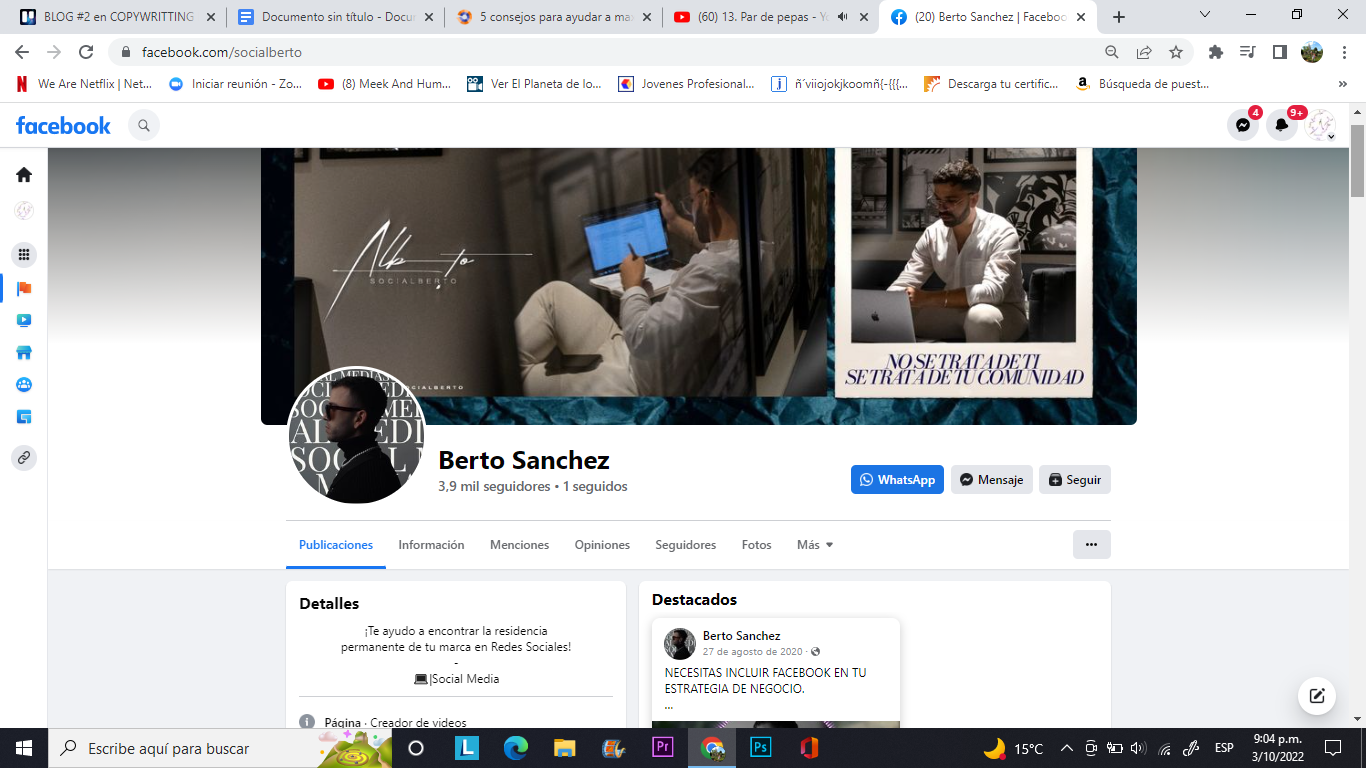Viewport: 1366px width, 768px height.
Task: Click the Seguir button
Action: coord(1075,480)
